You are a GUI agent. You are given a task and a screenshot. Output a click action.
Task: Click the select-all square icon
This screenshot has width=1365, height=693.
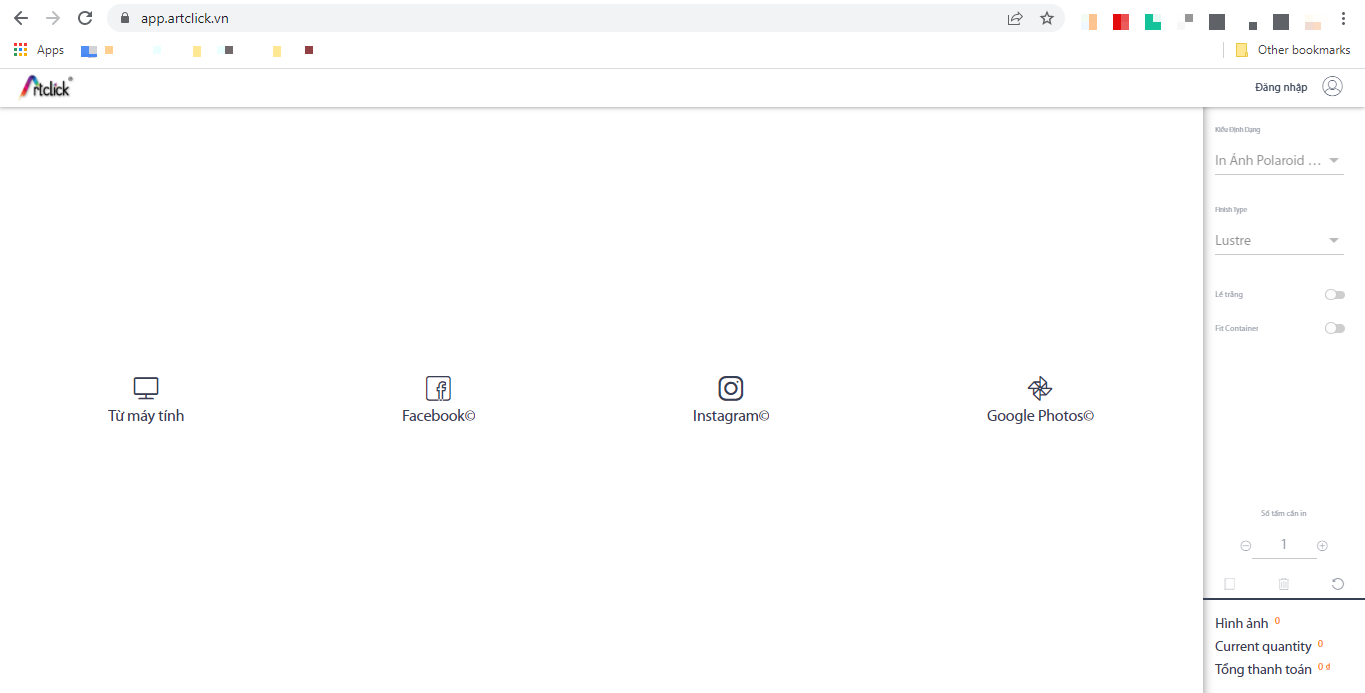pos(1230,584)
